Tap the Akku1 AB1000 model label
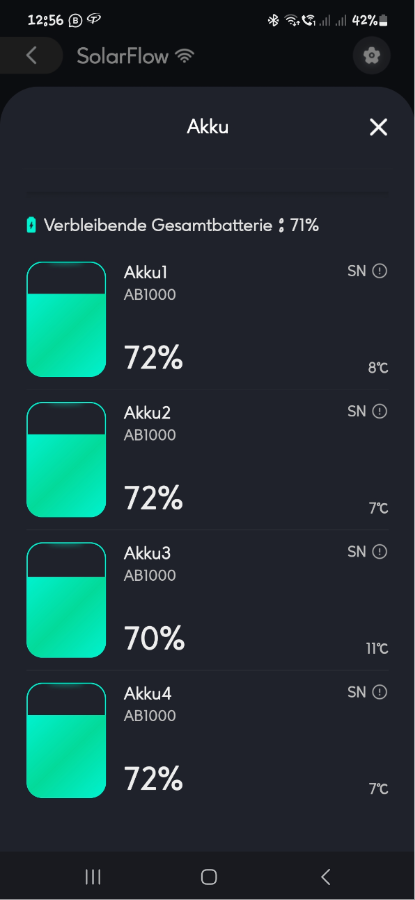This screenshot has width=415, height=900. click(150, 295)
